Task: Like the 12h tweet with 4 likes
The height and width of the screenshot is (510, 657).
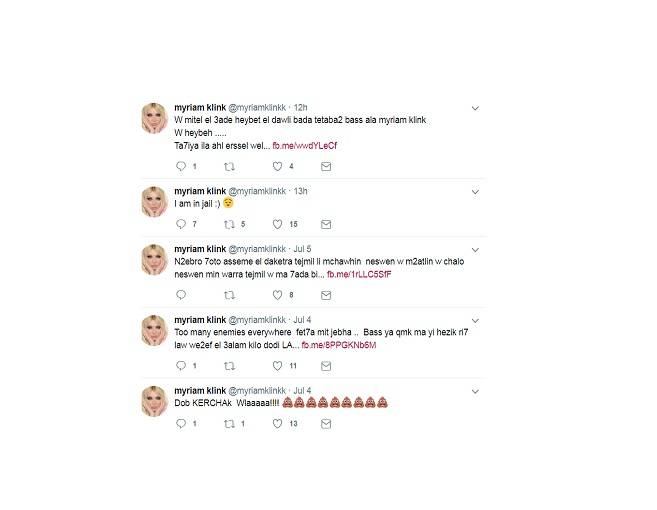Action: coord(277,166)
